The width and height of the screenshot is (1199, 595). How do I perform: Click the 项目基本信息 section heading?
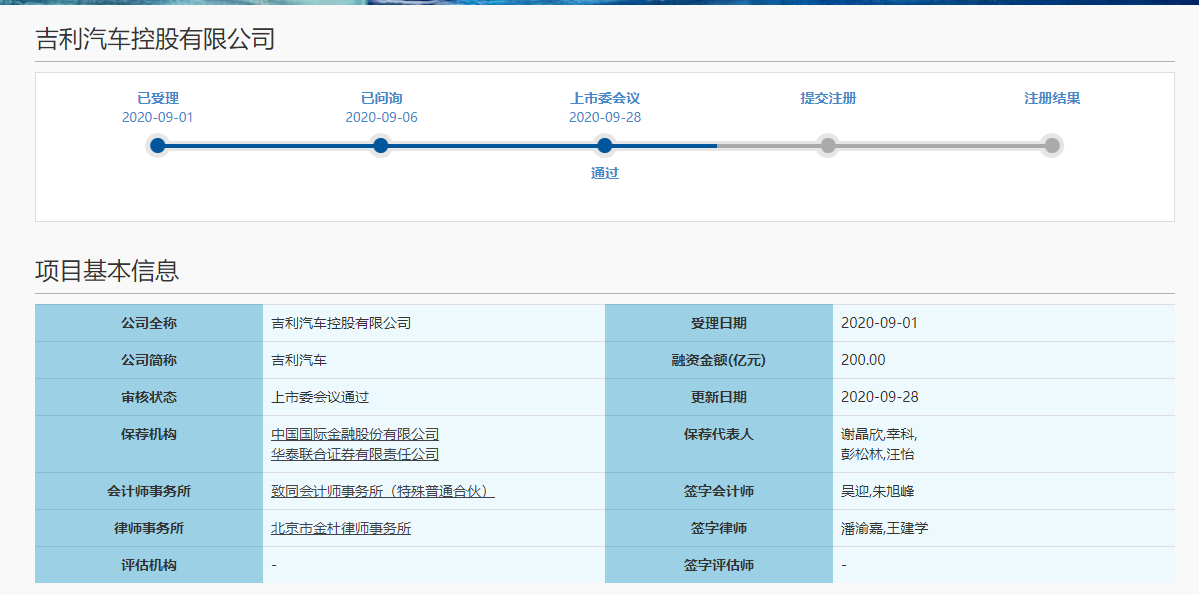(x=107, y=271)
